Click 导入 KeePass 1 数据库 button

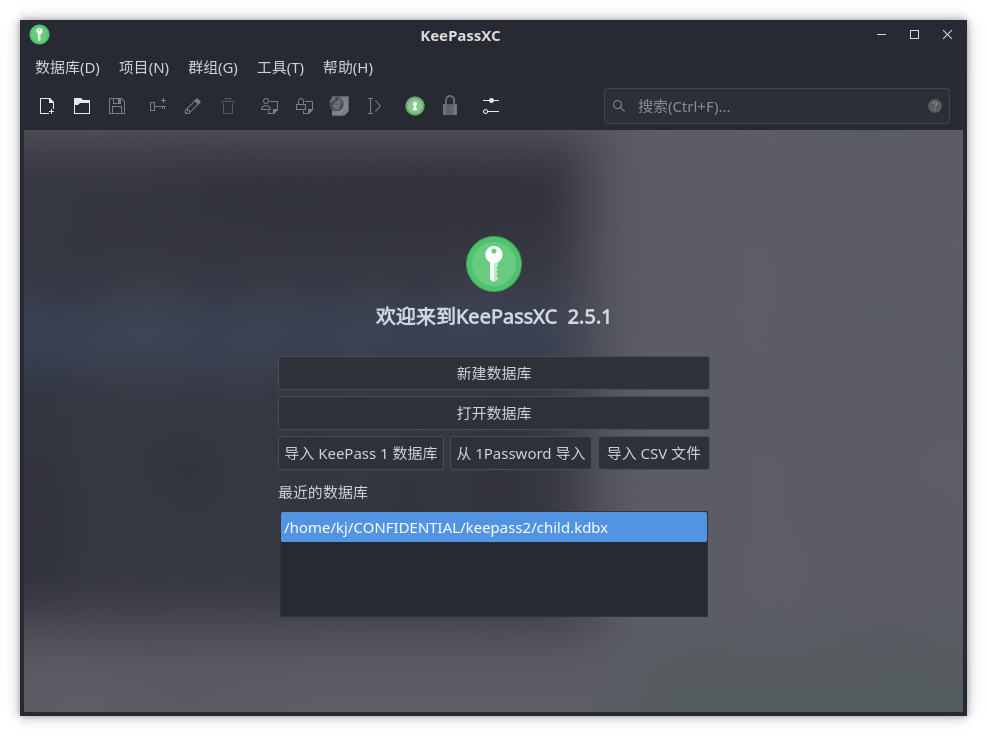click(x=361, y=453)
